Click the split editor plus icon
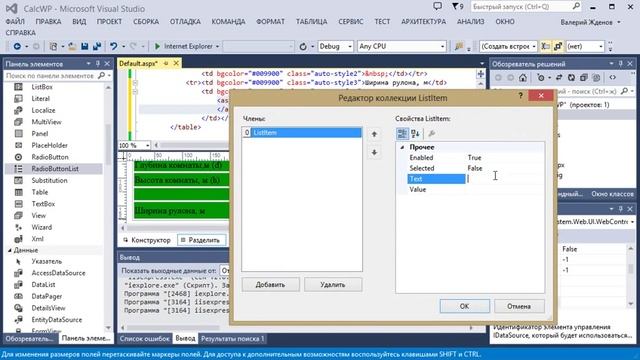640x360 pixels. coord(480,74)
